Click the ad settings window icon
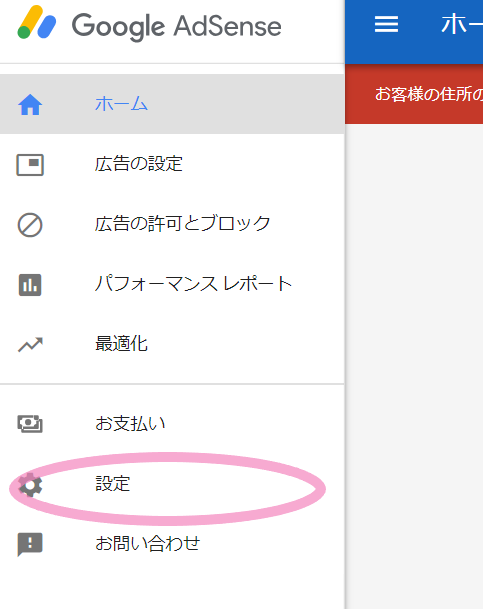This screenshot has width=483, height=609. pos(30,165)
